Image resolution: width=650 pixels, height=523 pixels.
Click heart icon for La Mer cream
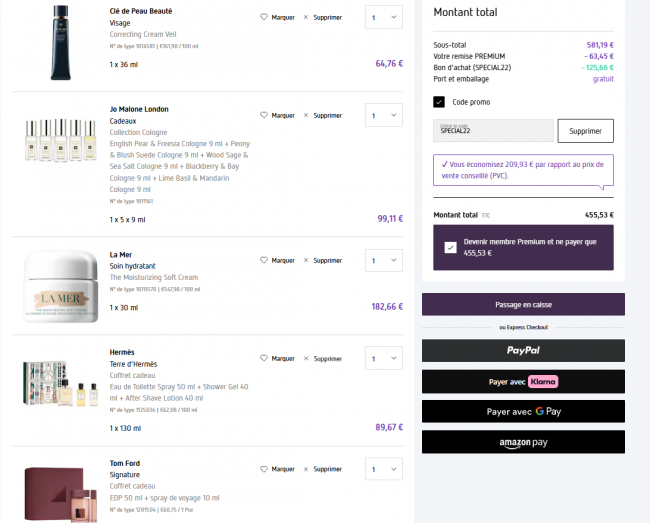[x=264, y=260]
